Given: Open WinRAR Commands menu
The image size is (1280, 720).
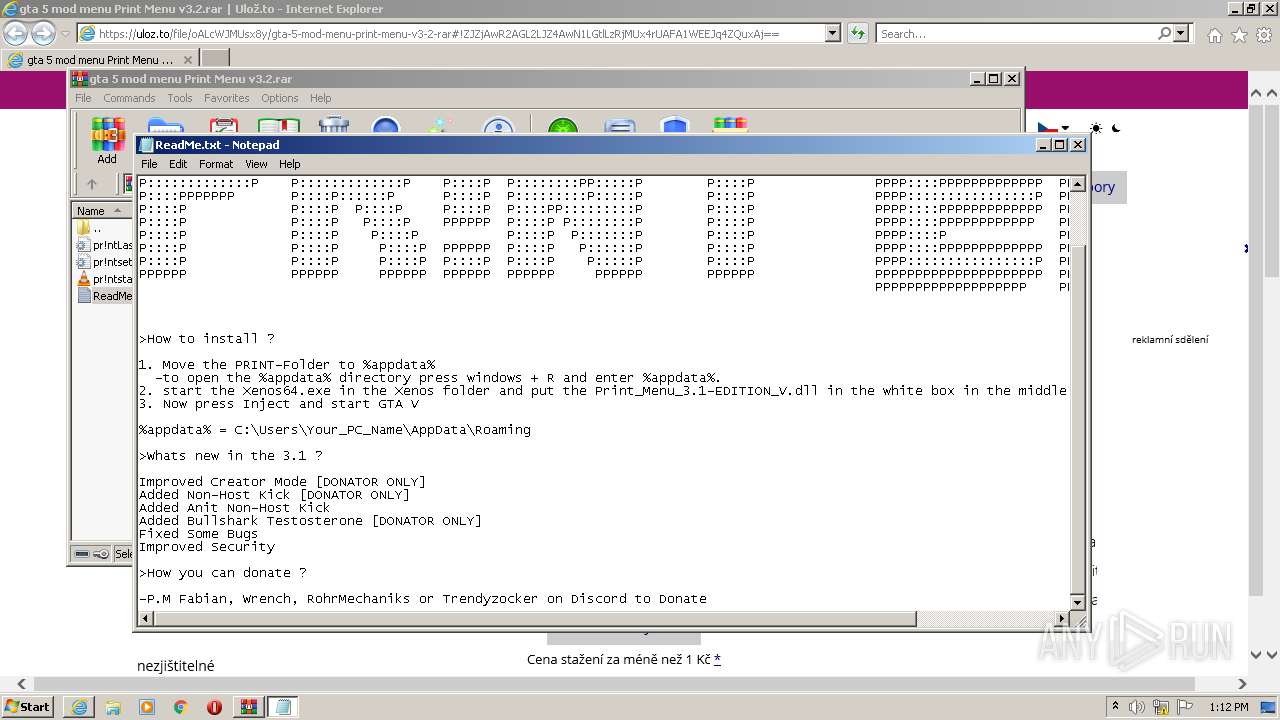Looking at the screenshot, I should click(x=129, y=98).
